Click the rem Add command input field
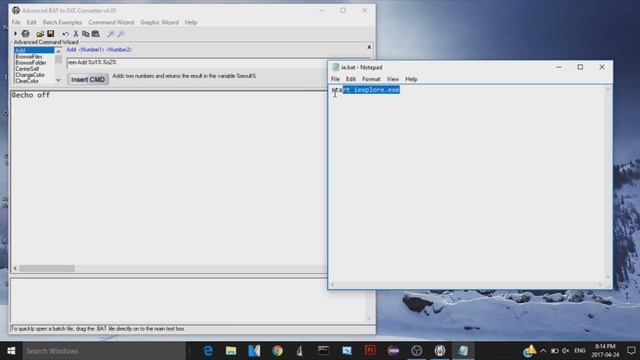The height and width of the screenshot is (360, 640). click(x=197, y=62)
